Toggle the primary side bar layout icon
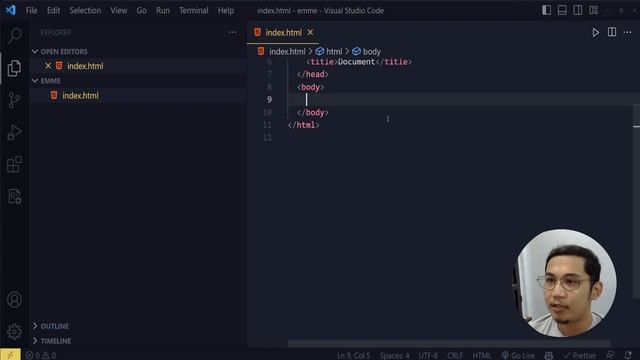The width and height of the screenshot is (640, 360). pos(546,10)
